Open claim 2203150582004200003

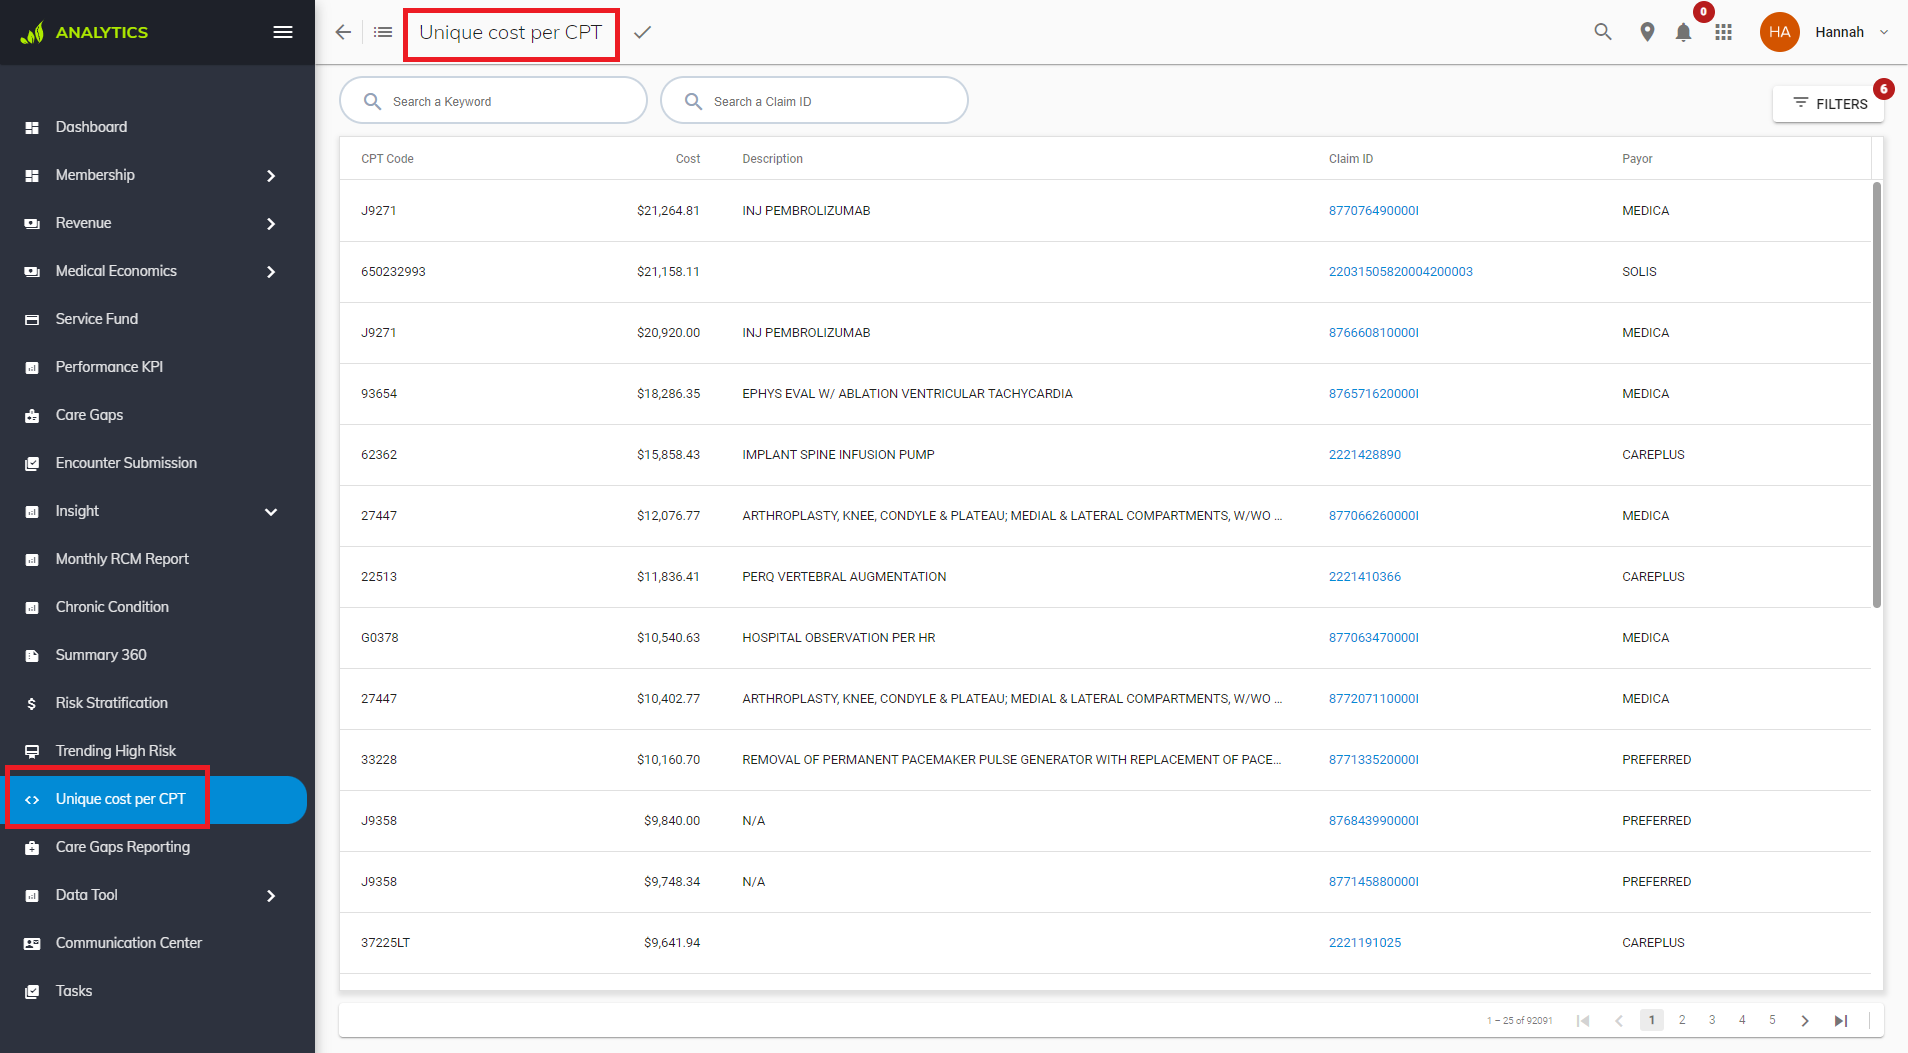pos(1400,272)
